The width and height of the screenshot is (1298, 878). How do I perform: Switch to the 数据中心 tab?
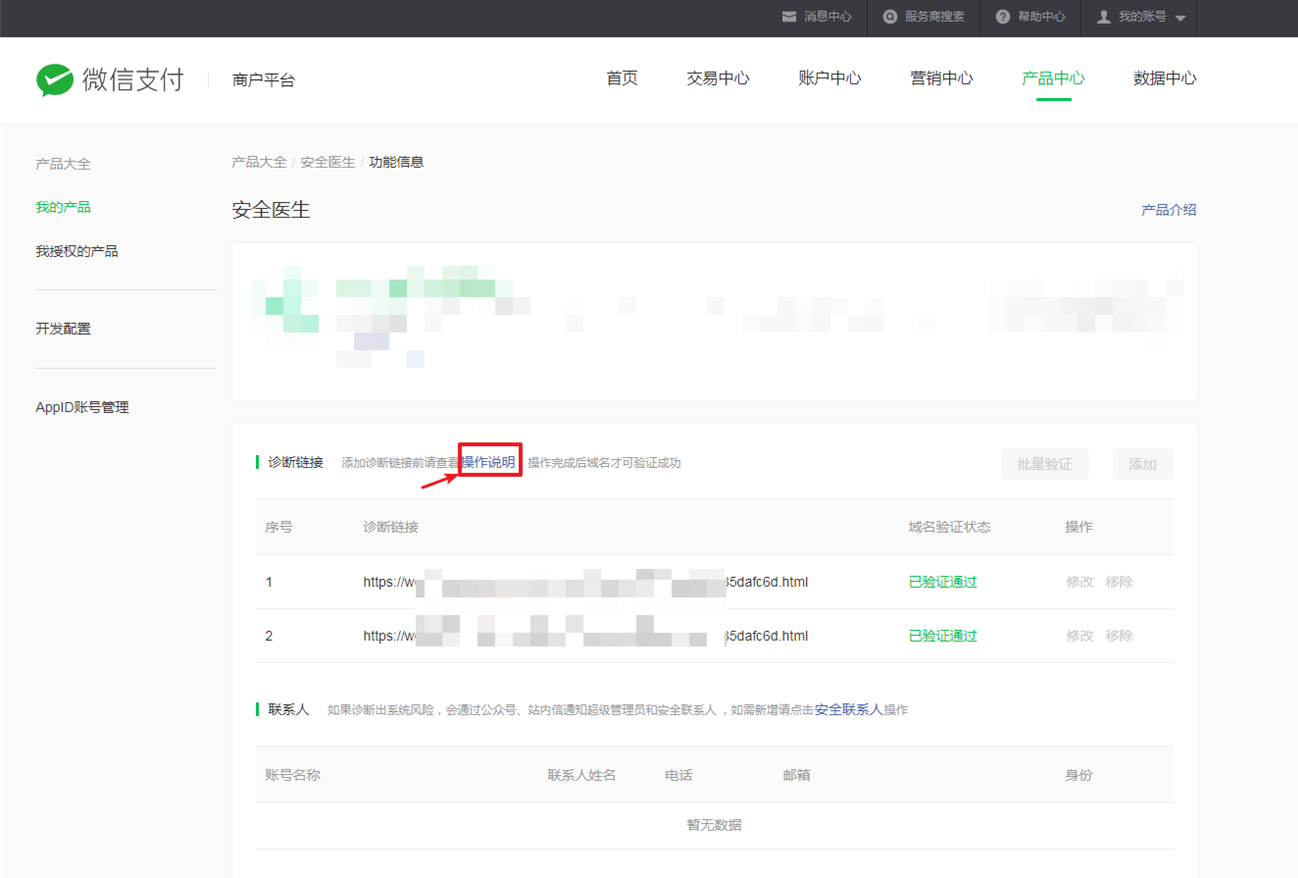pyautogui.click(x=1165, y=78)
